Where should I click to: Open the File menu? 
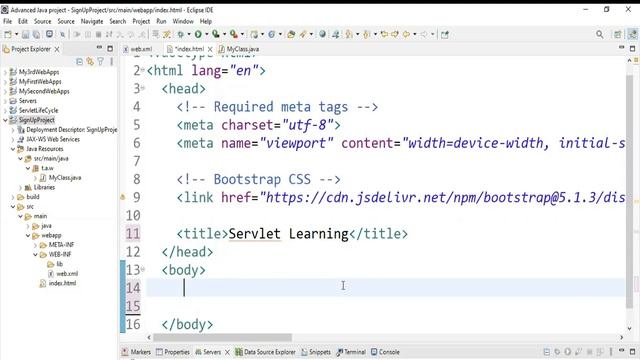[x=8, y=21]
